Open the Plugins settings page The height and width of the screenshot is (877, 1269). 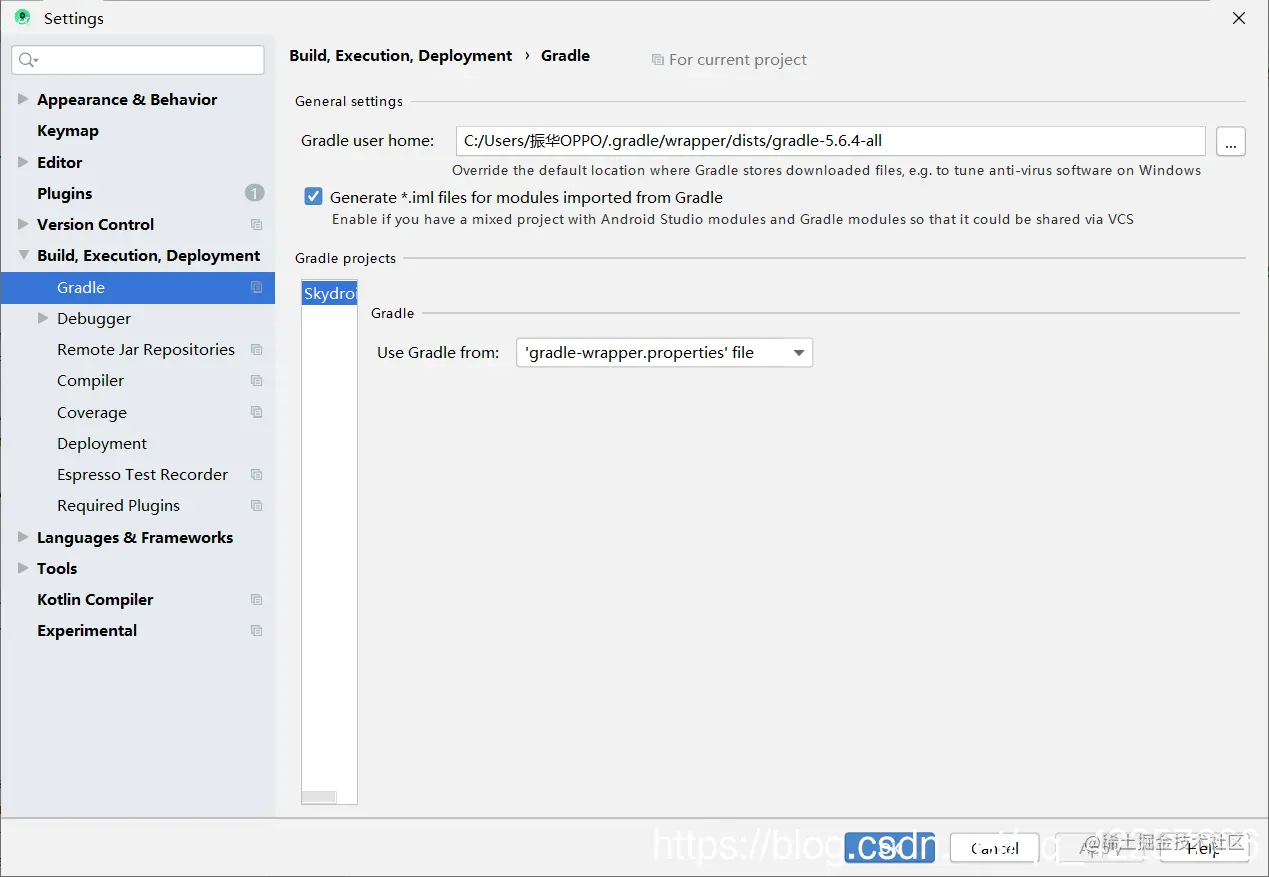tap(65, 193)
